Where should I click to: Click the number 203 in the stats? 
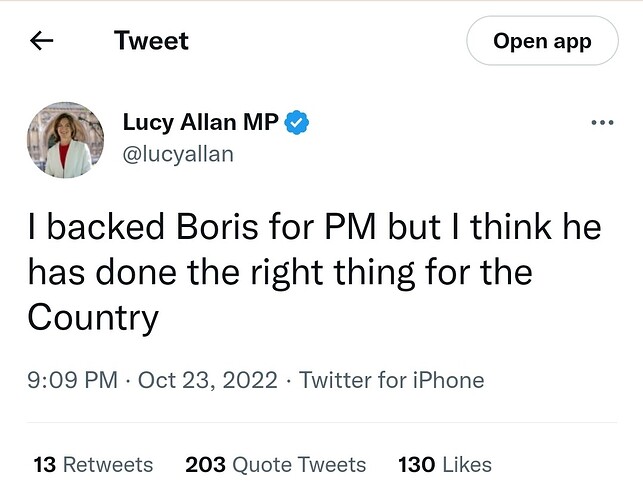[205, 465]
